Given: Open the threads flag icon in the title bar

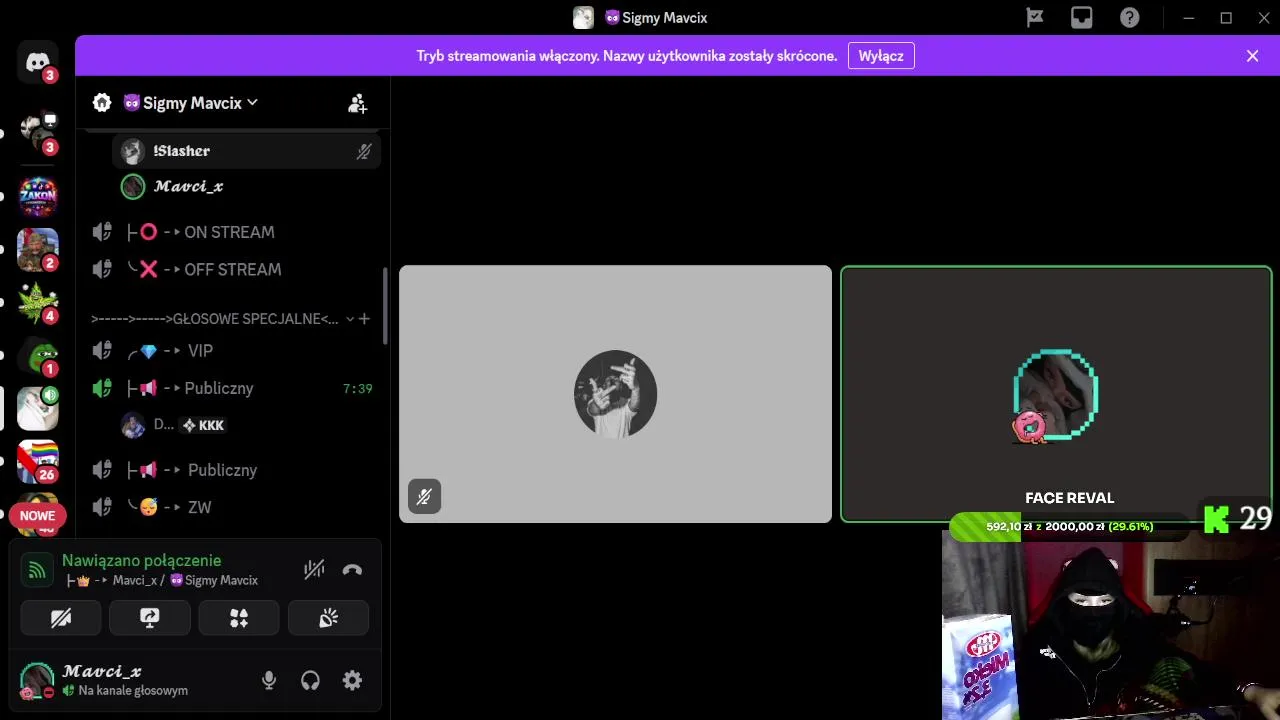Looking at the screenshot, I should click(1035, 18).
